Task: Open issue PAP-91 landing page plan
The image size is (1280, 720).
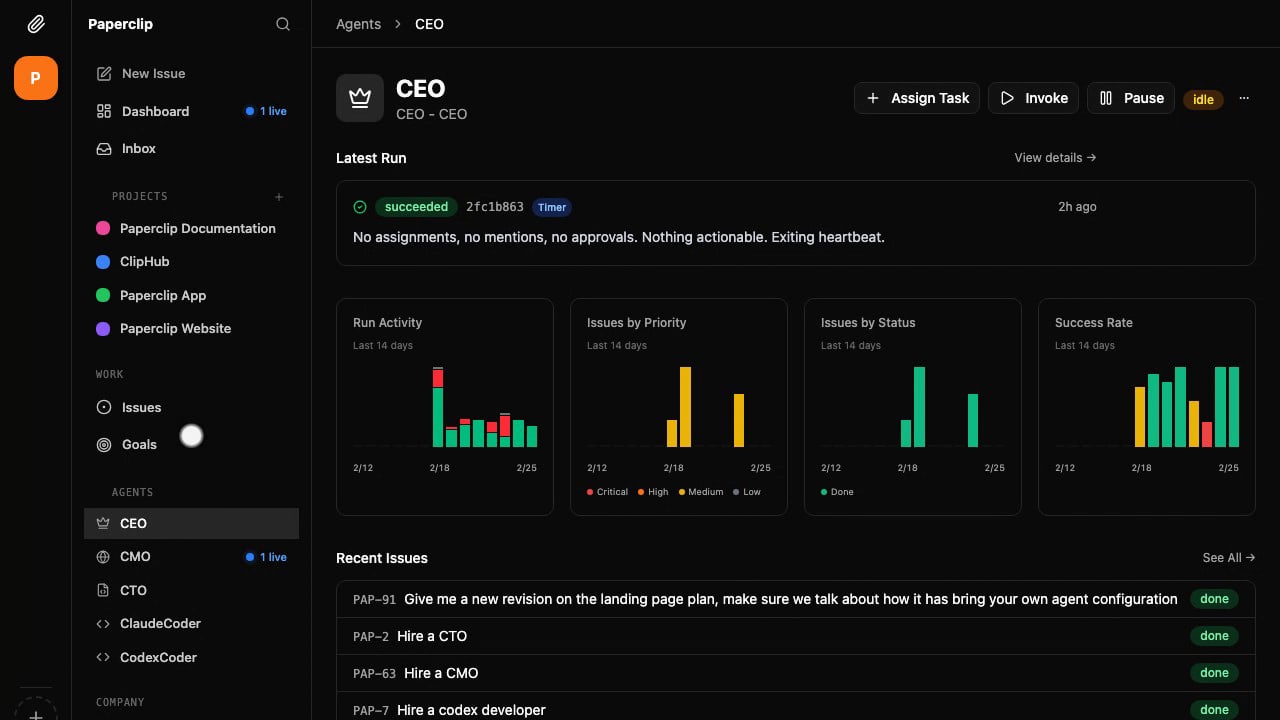Action: pyautogui.click(x=796, y=599)
